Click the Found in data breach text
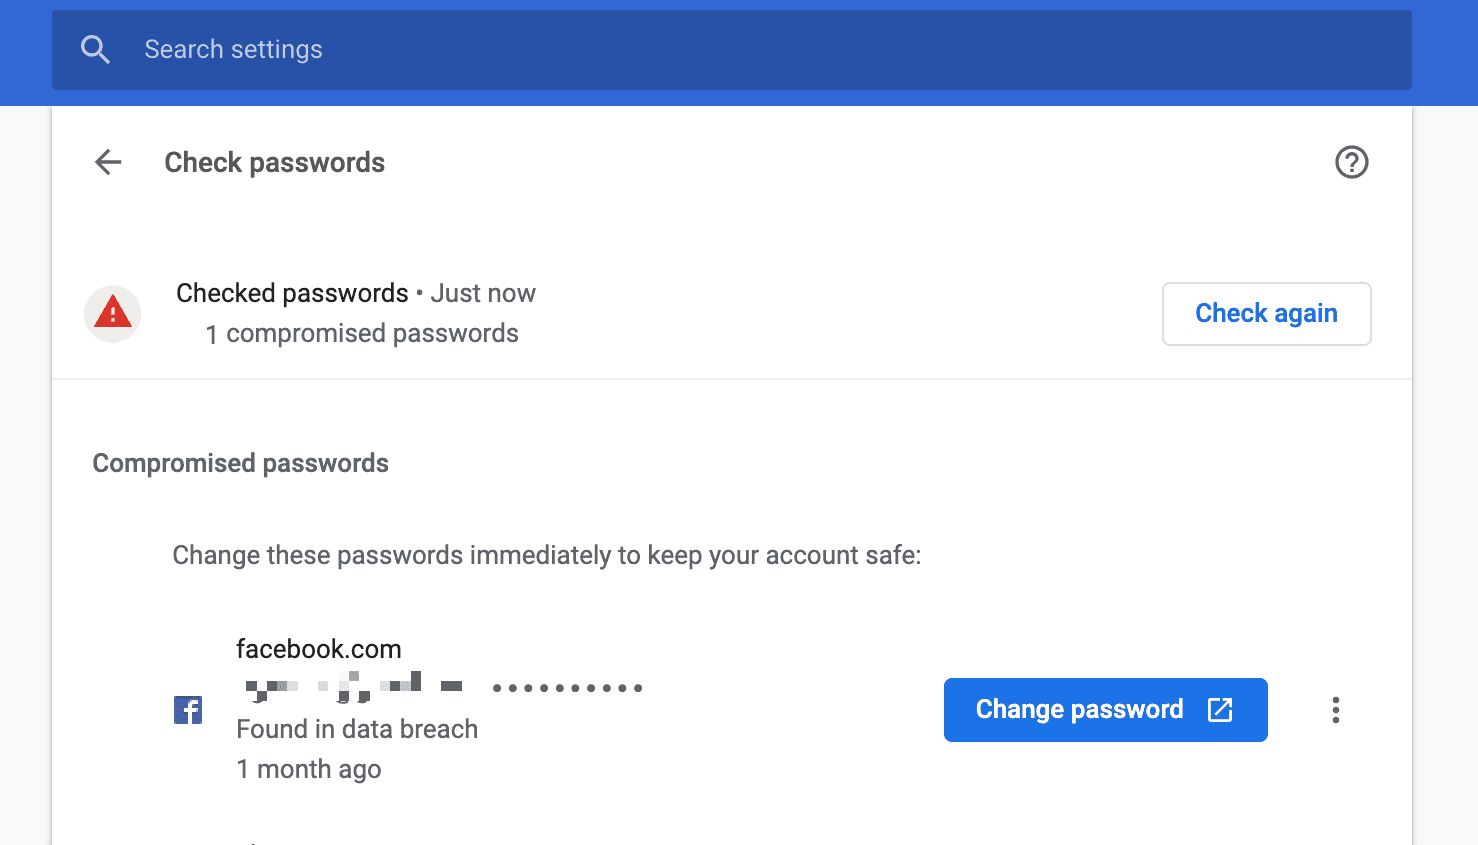Image resolution: width=1478 pixels, height=845 pixels. coord(357,729)
